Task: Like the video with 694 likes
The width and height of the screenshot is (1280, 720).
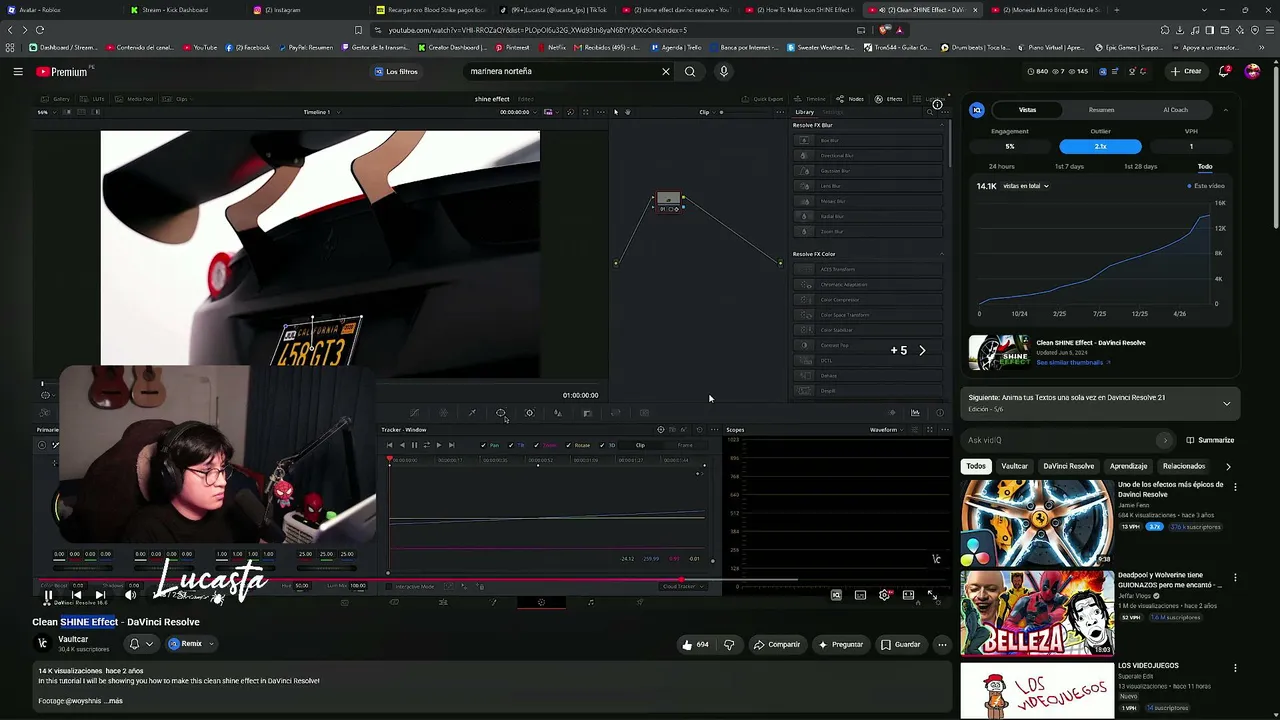Action: click(x=695, y=645)
